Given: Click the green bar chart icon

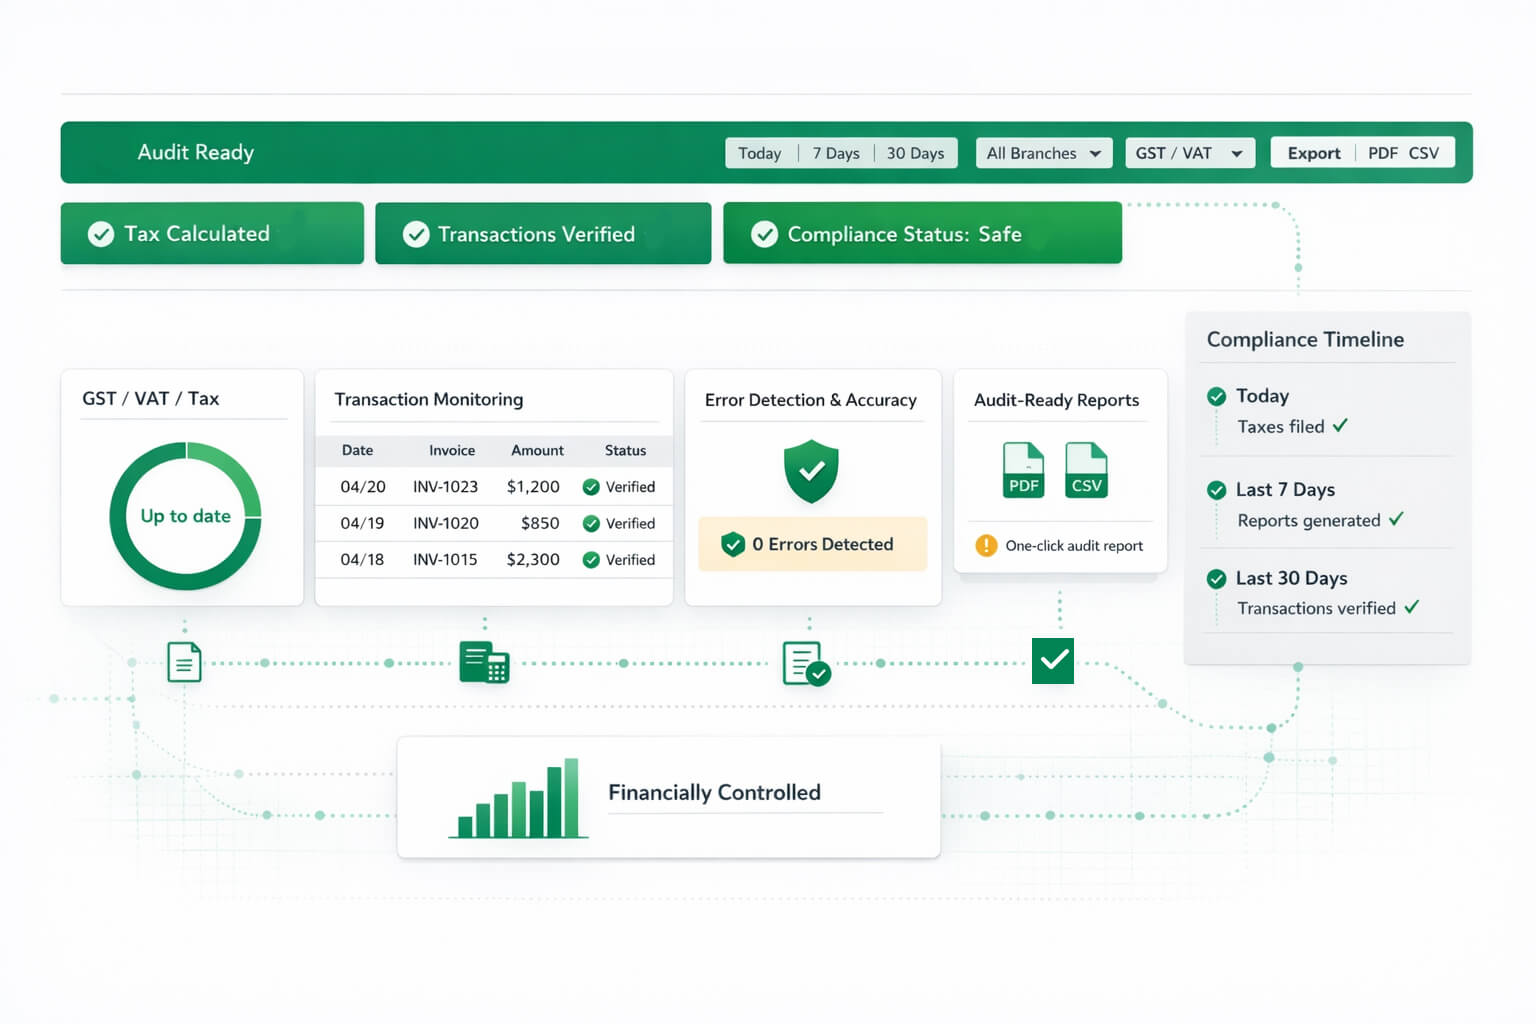Looking at the screenshot, I should 518,798.
